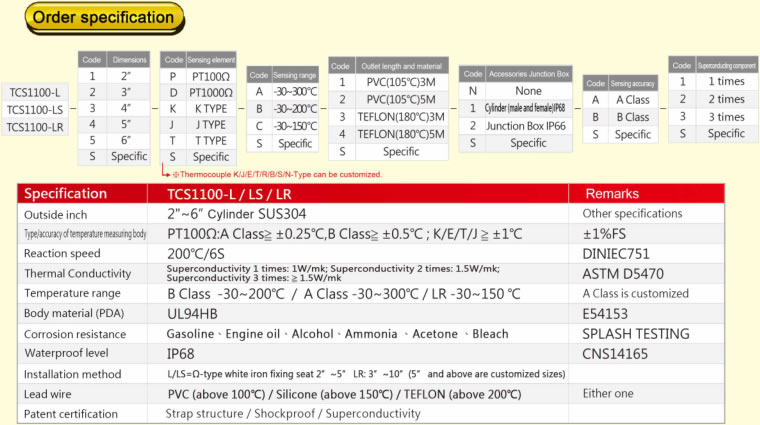Click the 'Waterproof level' row label
The image size is (760, 425).
click(66, 353)
